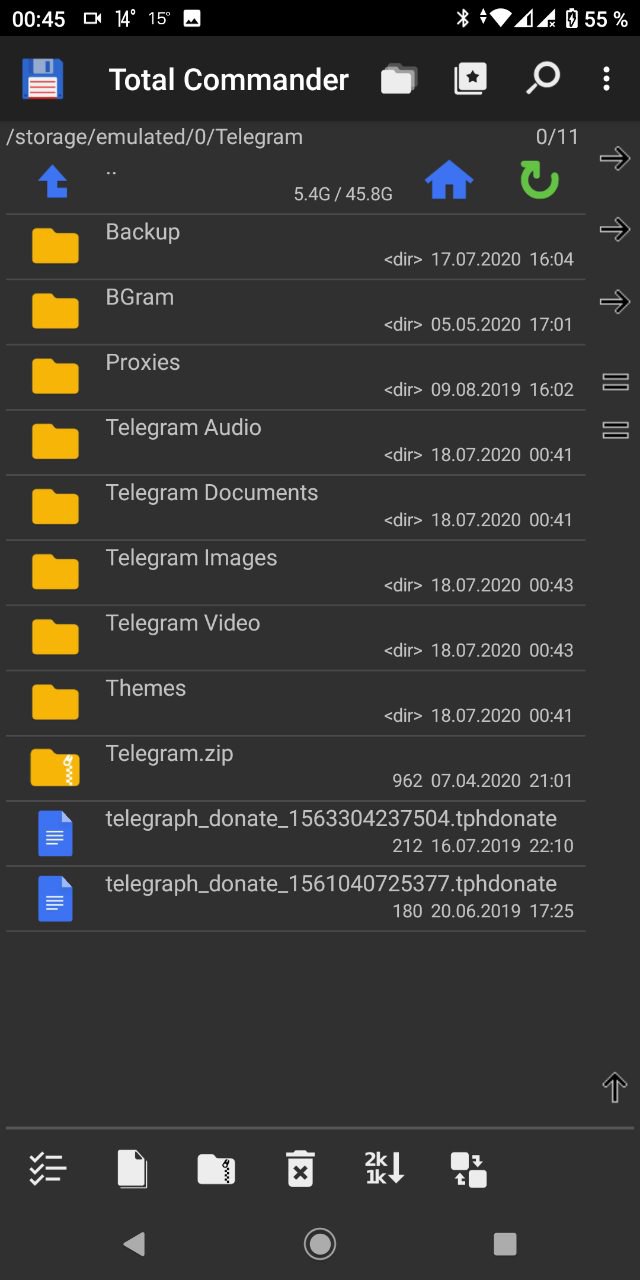
Task: Select the 1561040725377 tphdonate file icon
Action: tap(55, 898)
